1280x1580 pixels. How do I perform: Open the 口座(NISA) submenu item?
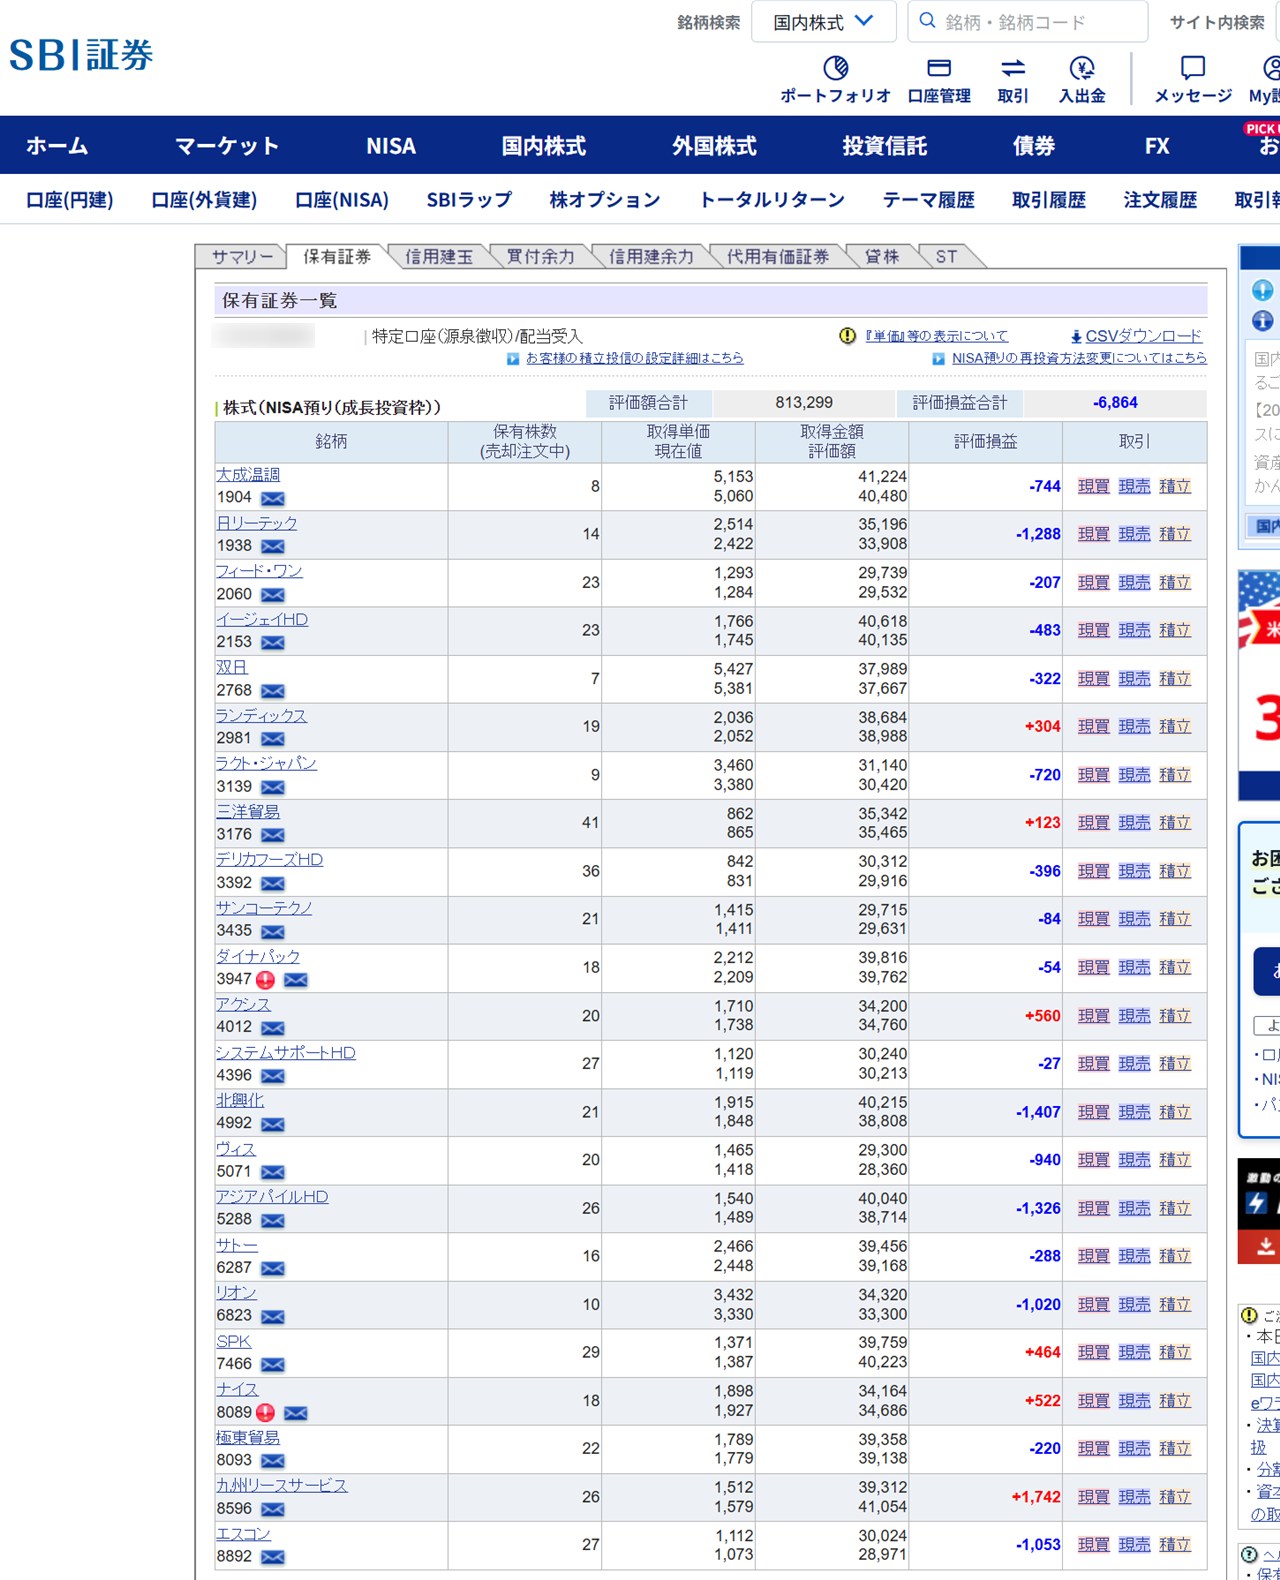coord(342,200)
